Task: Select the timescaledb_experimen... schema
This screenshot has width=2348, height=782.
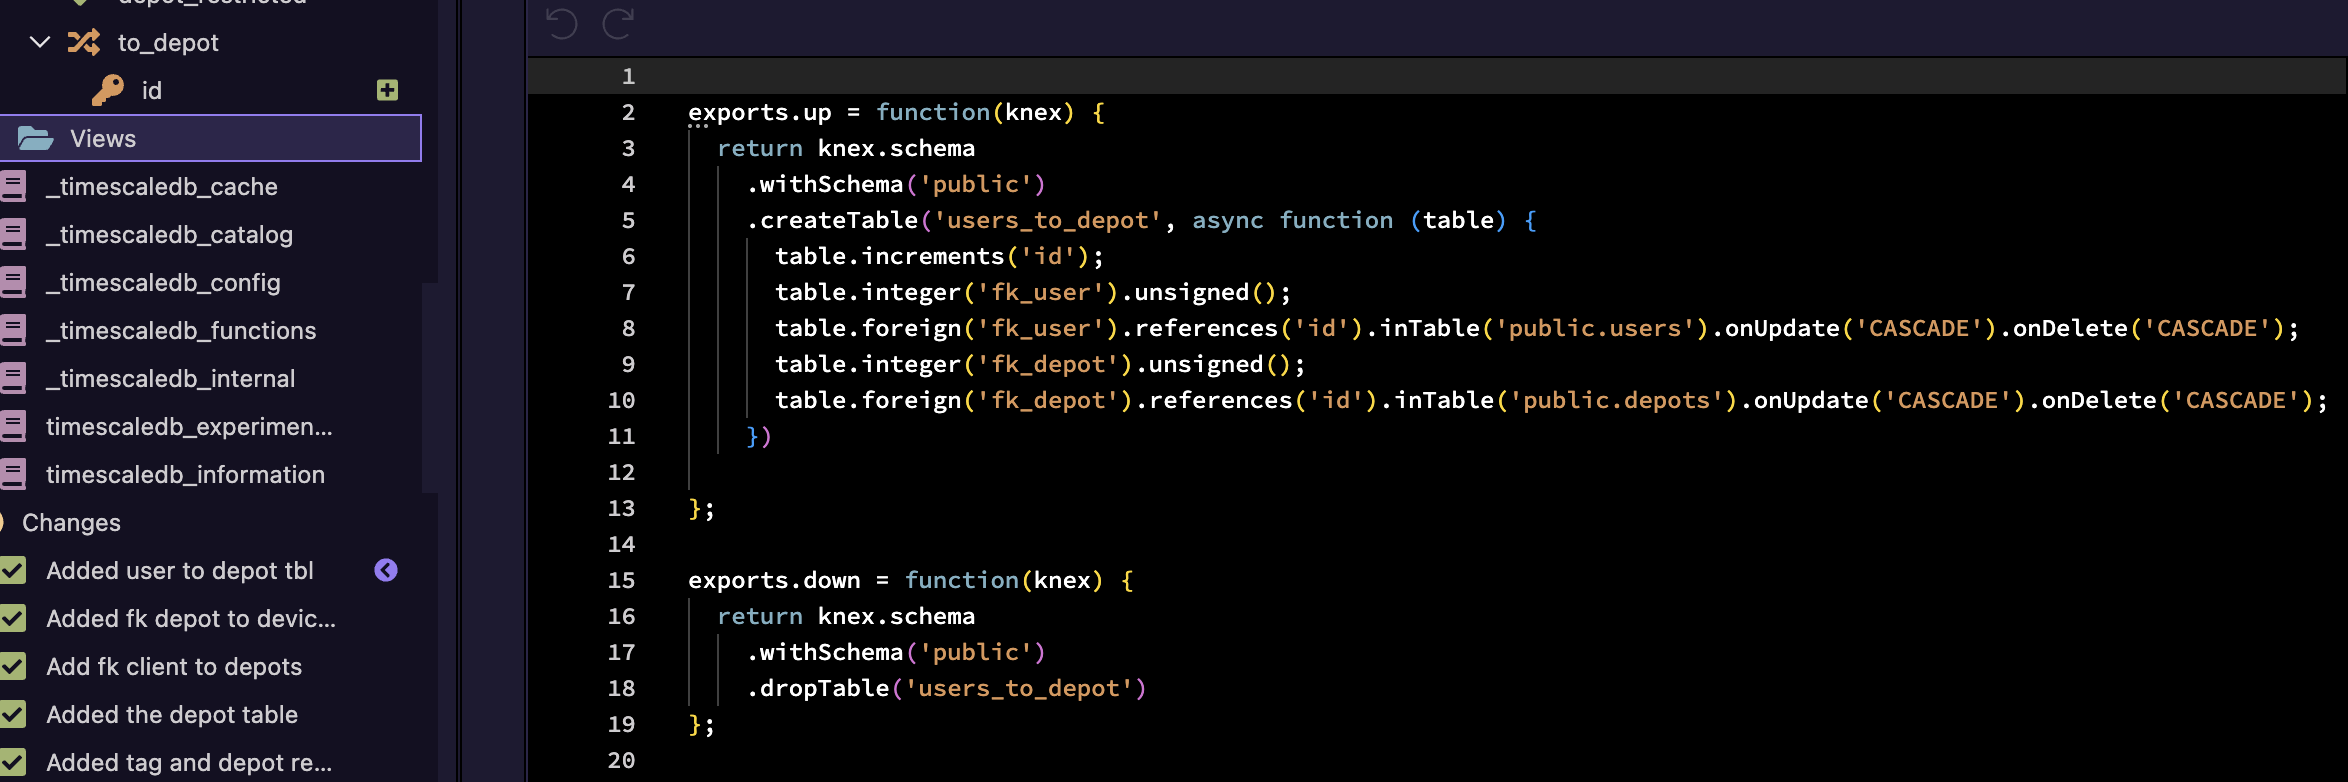Action: 189,427
